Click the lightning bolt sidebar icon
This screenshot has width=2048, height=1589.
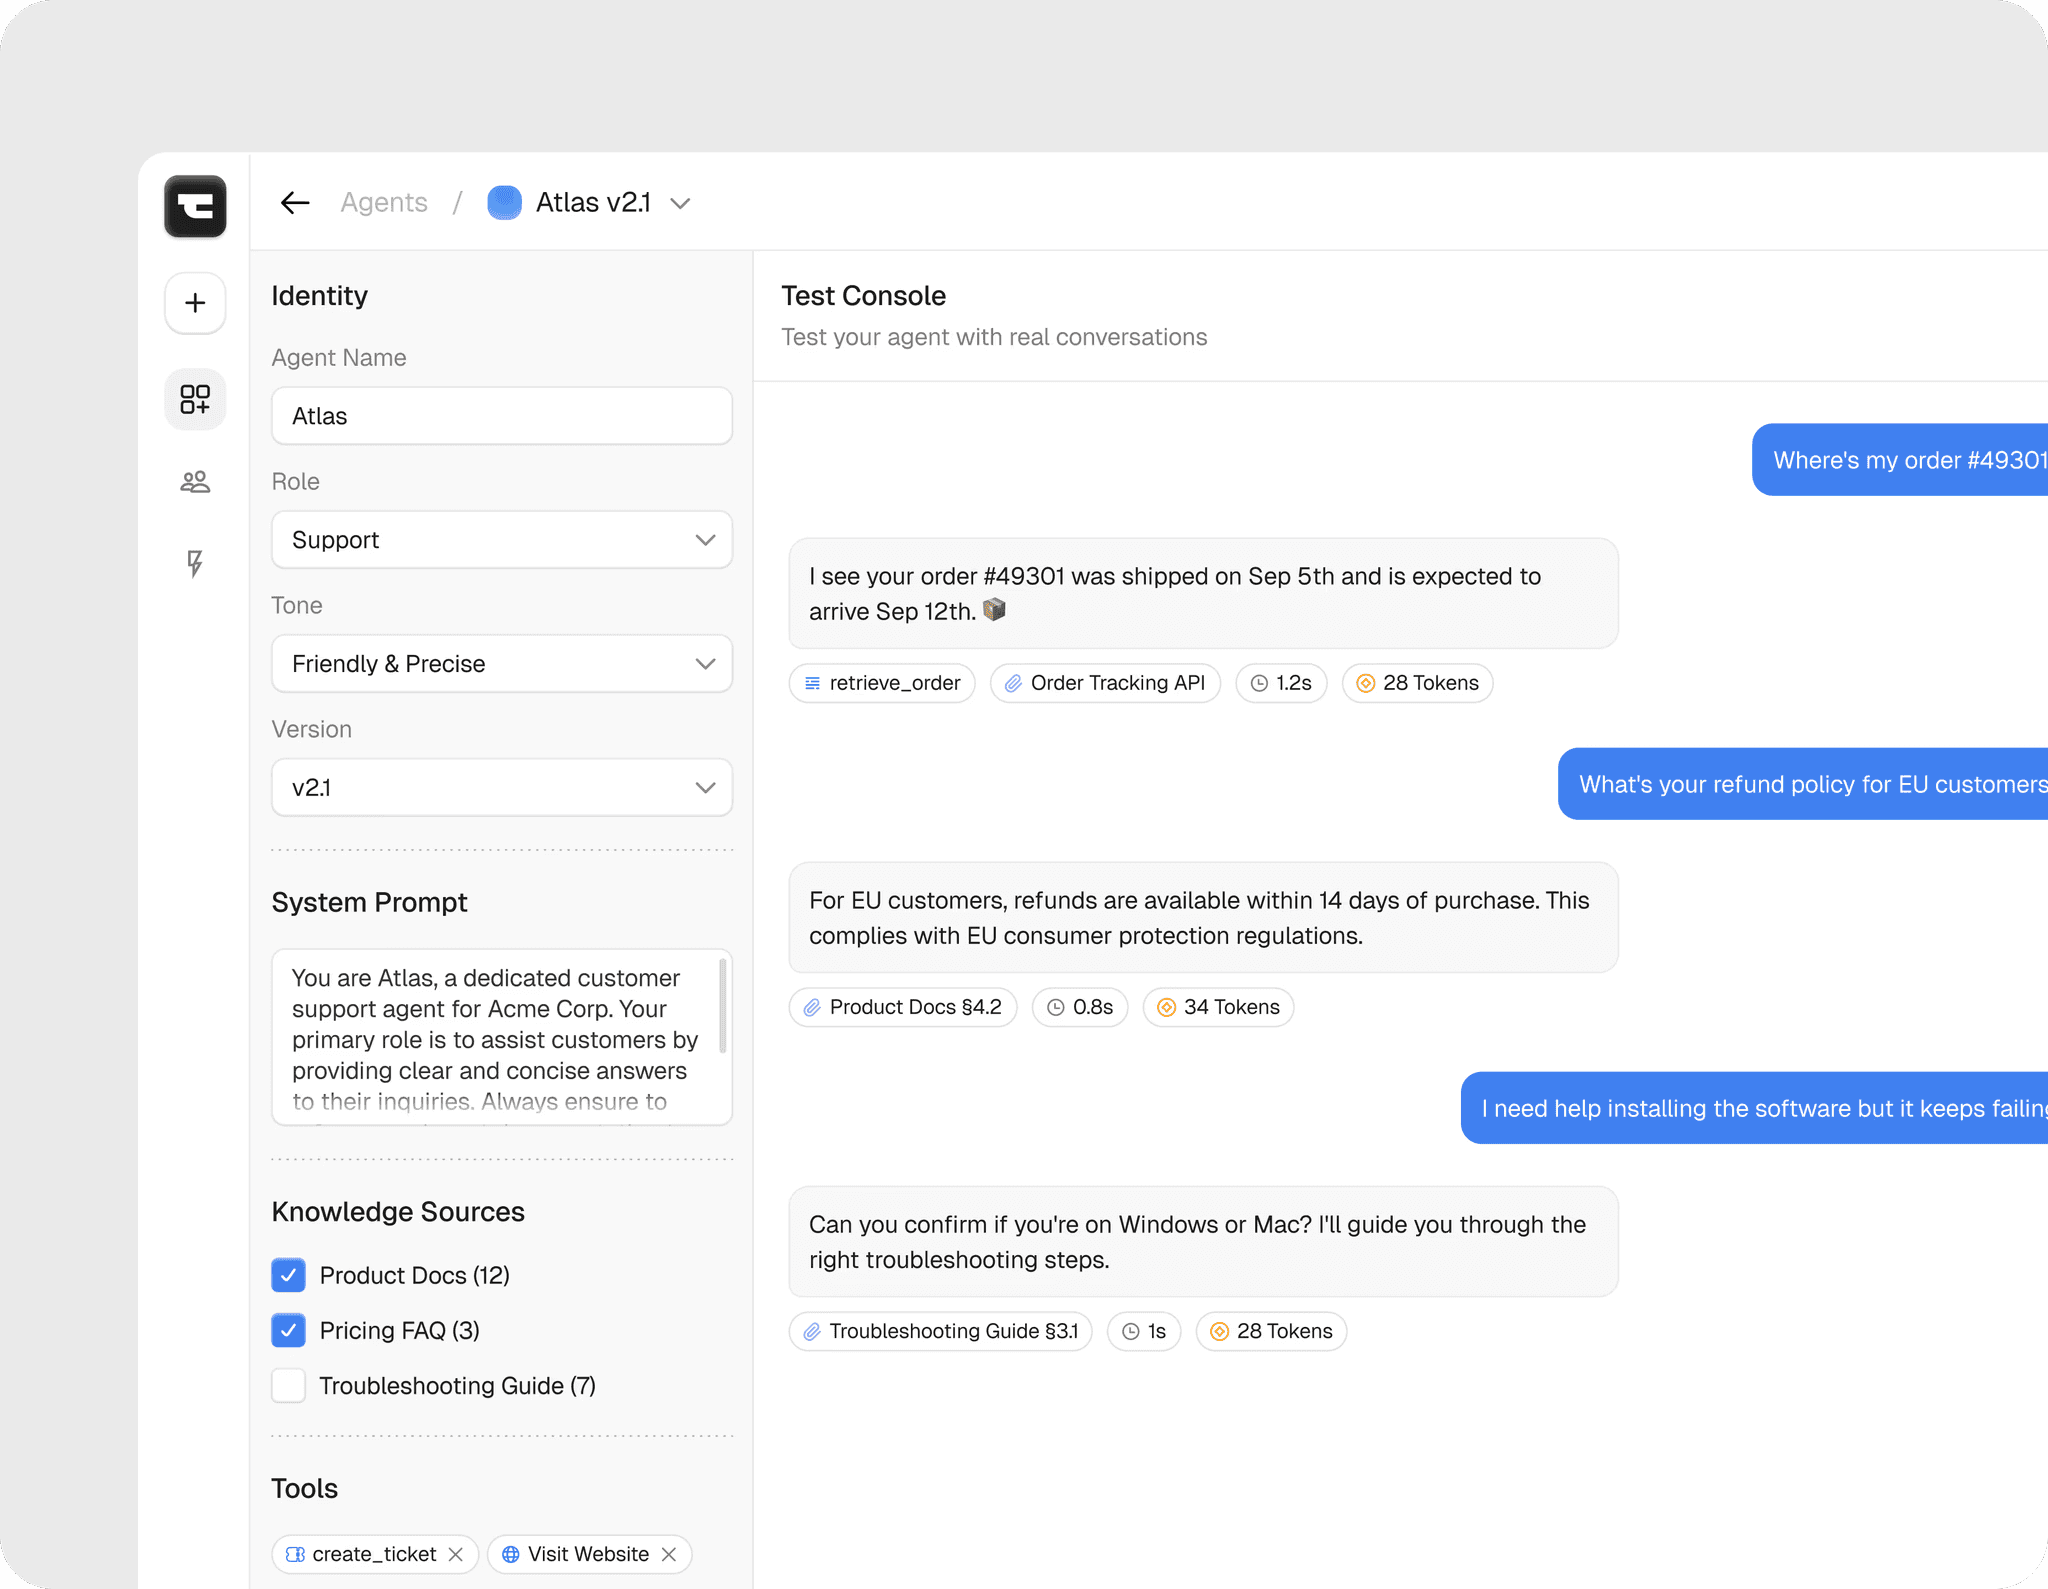195,563
